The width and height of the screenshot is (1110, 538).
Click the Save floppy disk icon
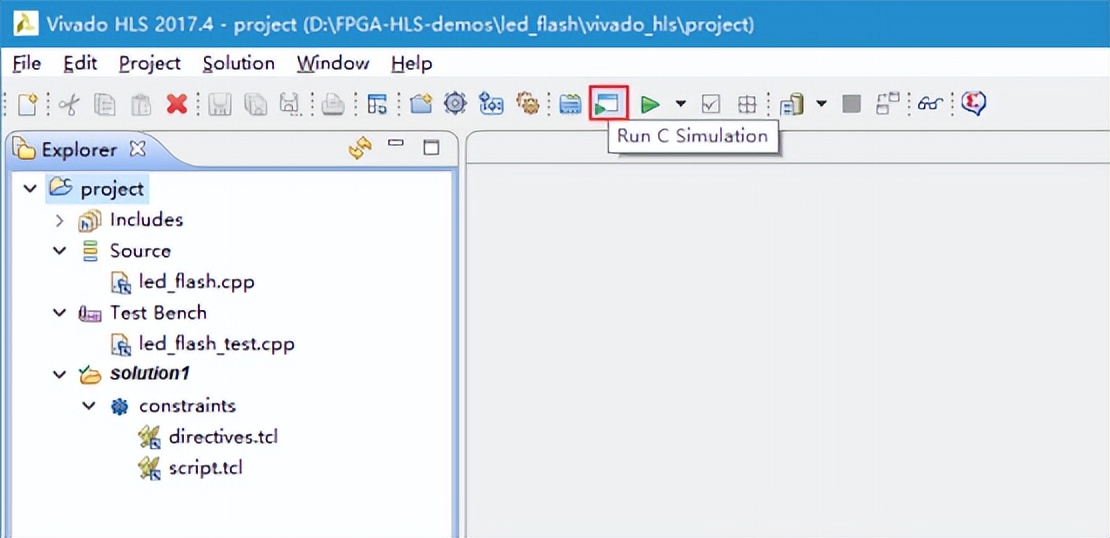[x=220, y=105]
